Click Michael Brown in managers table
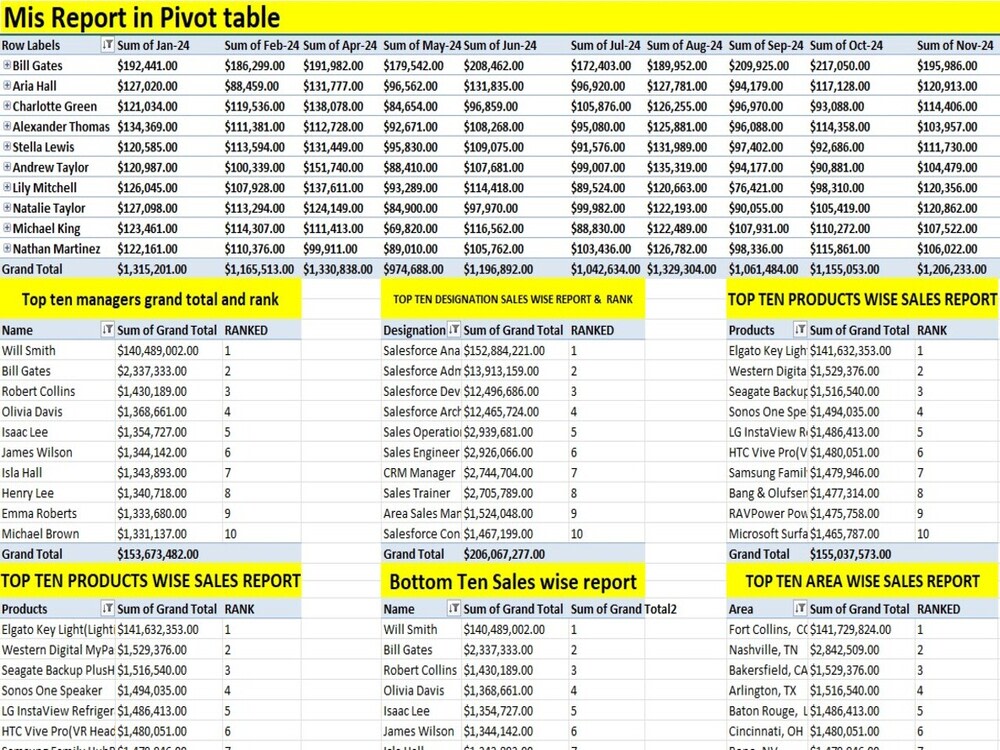Image resolution: width=1000 pixels, height=750 pixels. (40, 534)
